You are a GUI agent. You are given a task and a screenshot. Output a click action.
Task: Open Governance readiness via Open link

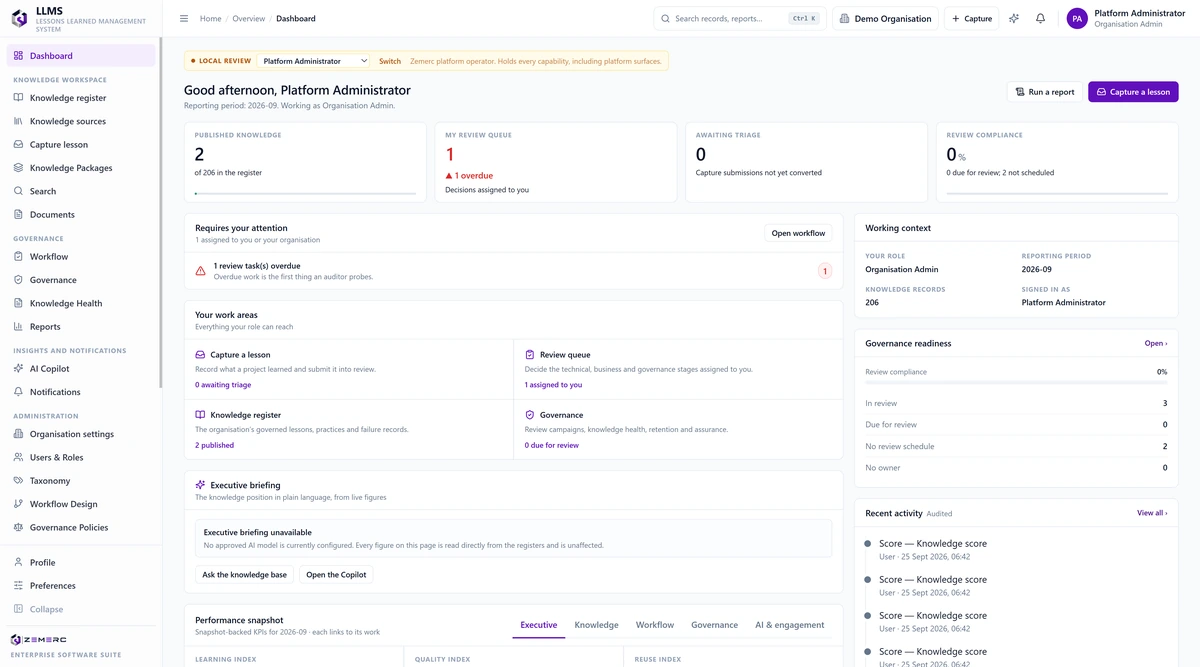click(x=1155, y=343)
